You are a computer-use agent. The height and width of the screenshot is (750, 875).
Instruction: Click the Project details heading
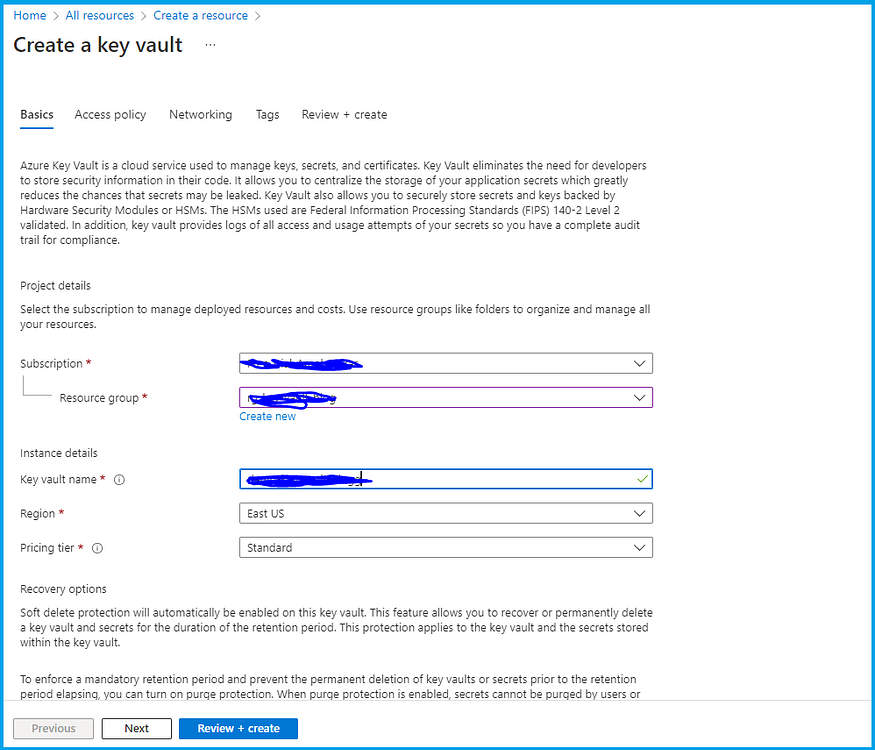tap(55, 286)
